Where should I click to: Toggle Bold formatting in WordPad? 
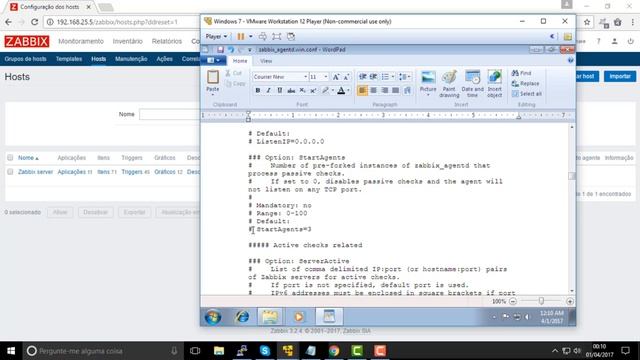[258, 90]
